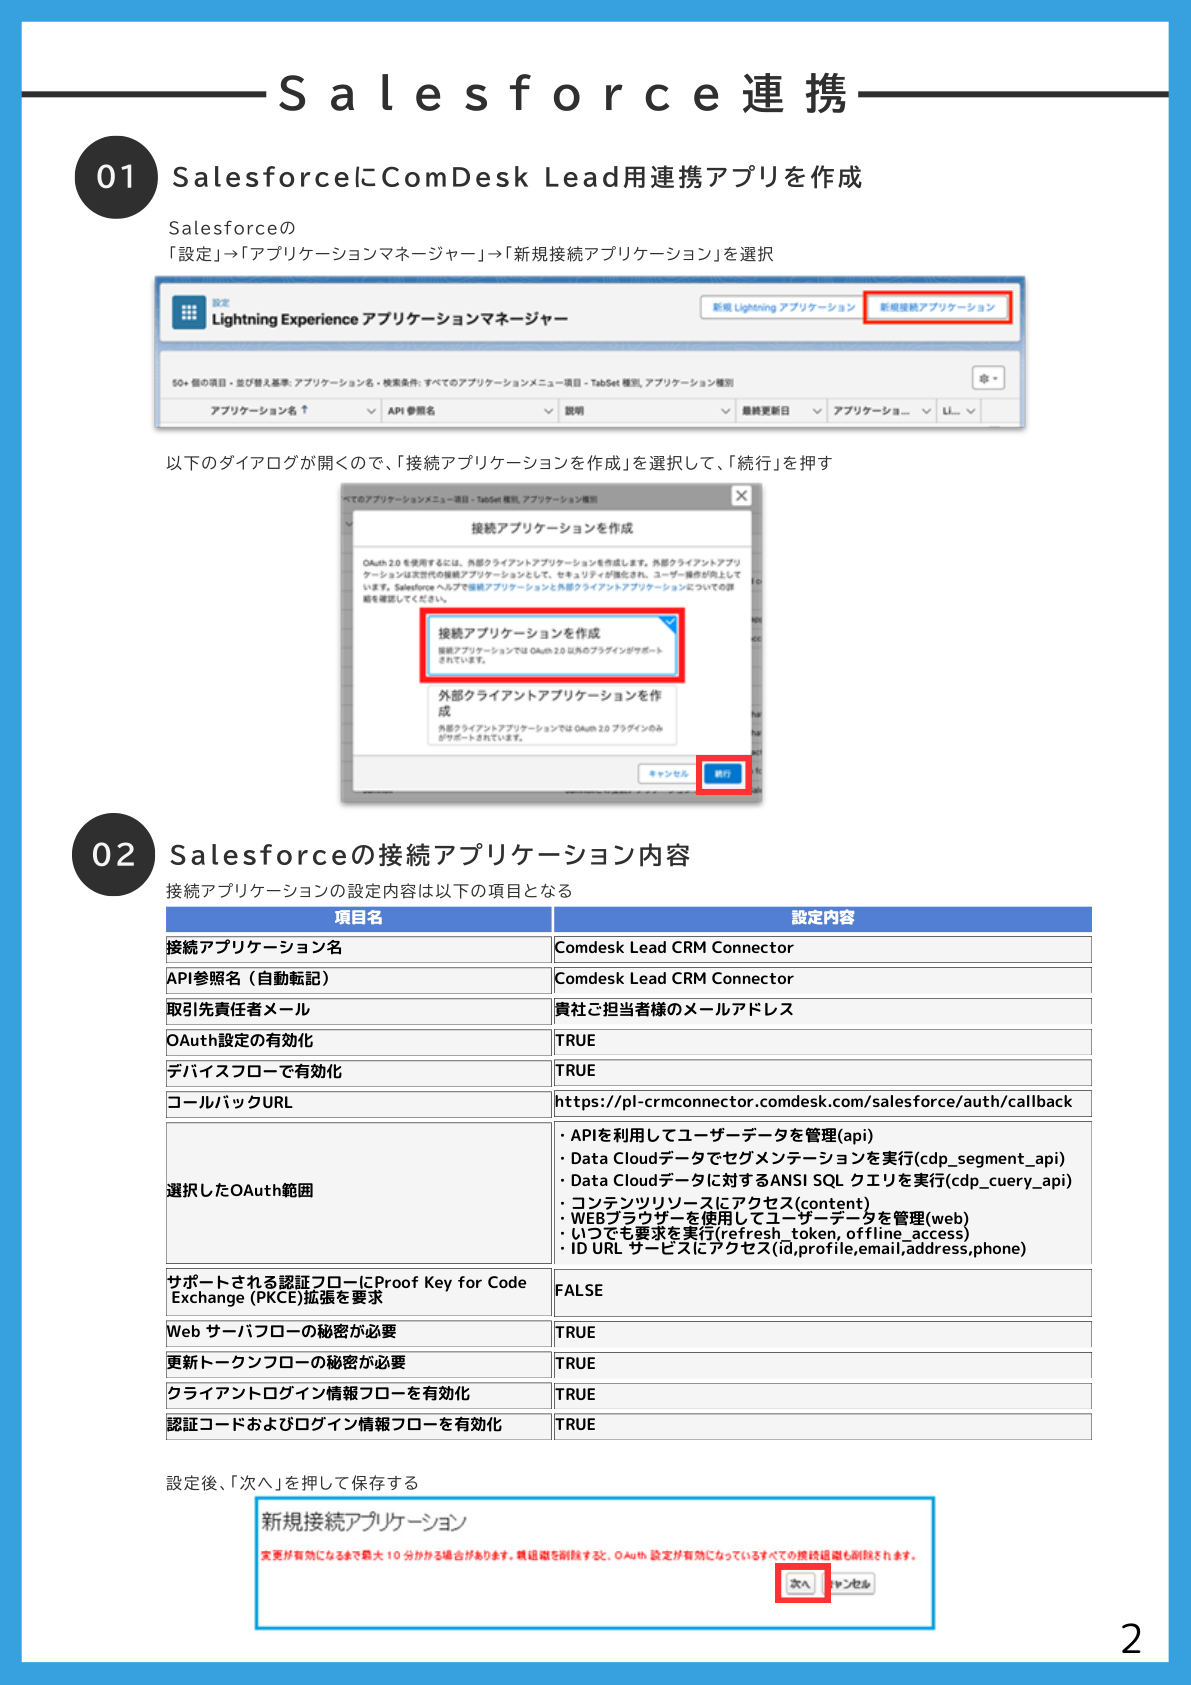Click the Proof Key for Code Exchange row label

click(347, 1290)
